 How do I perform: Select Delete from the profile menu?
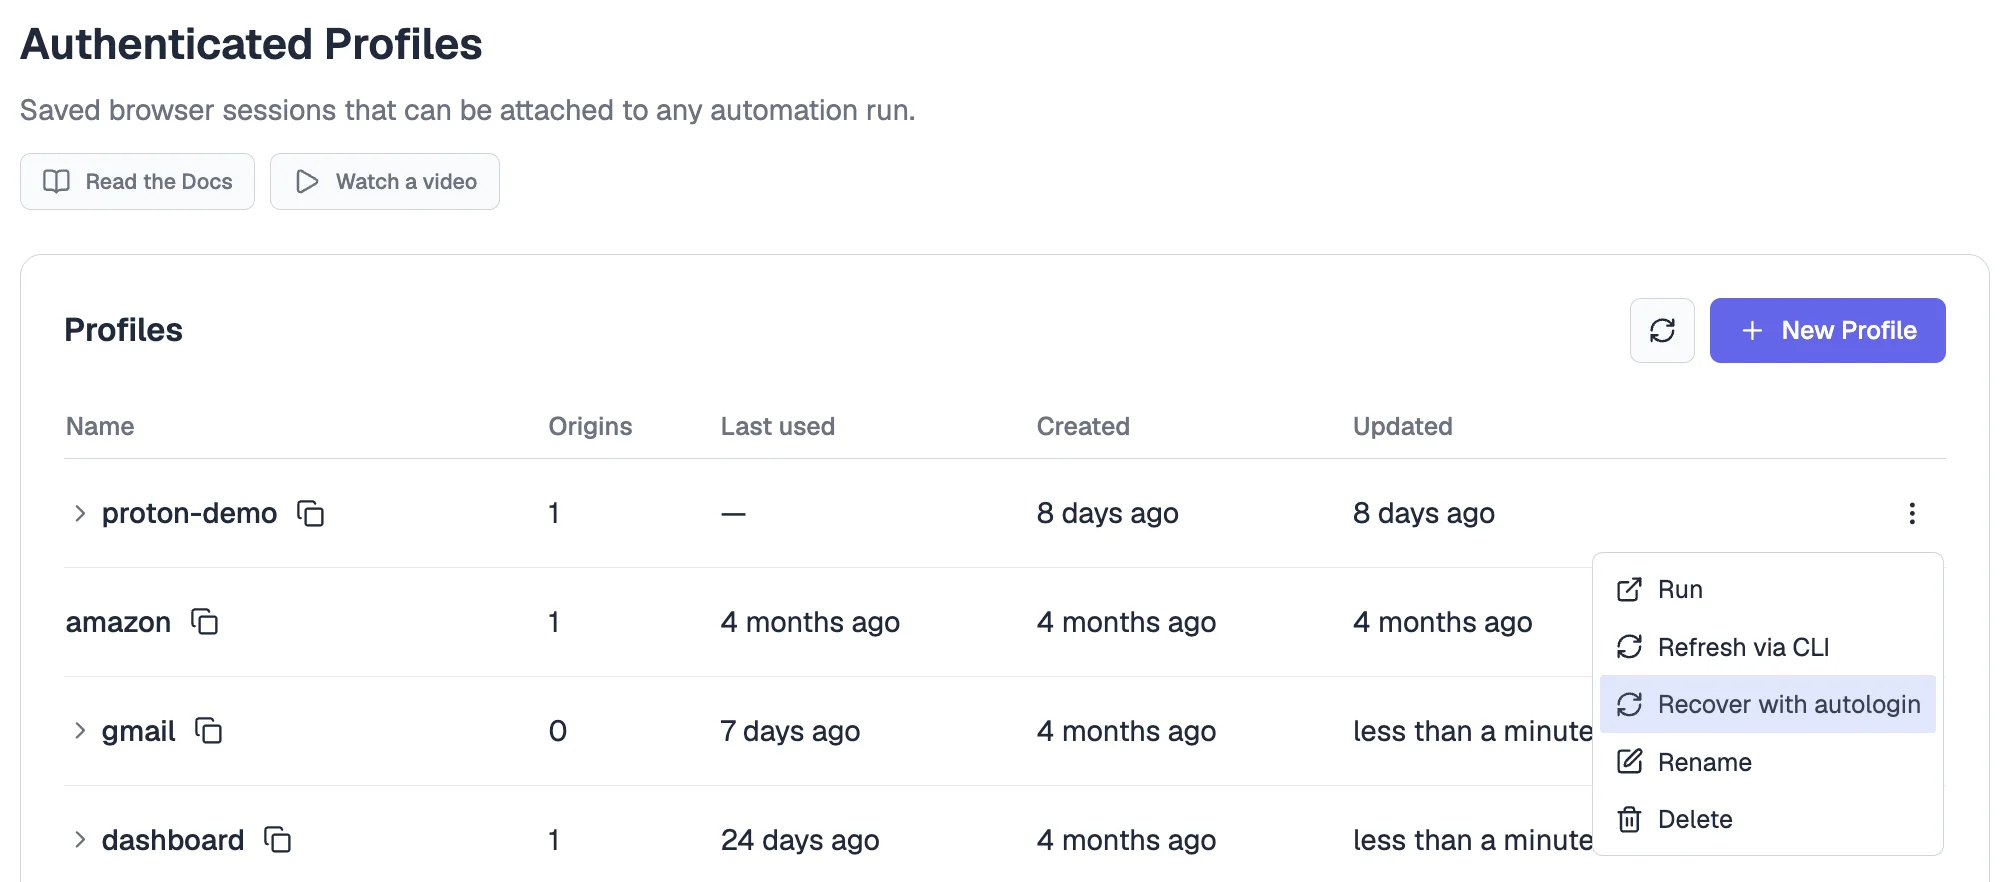click(1768, 819)
